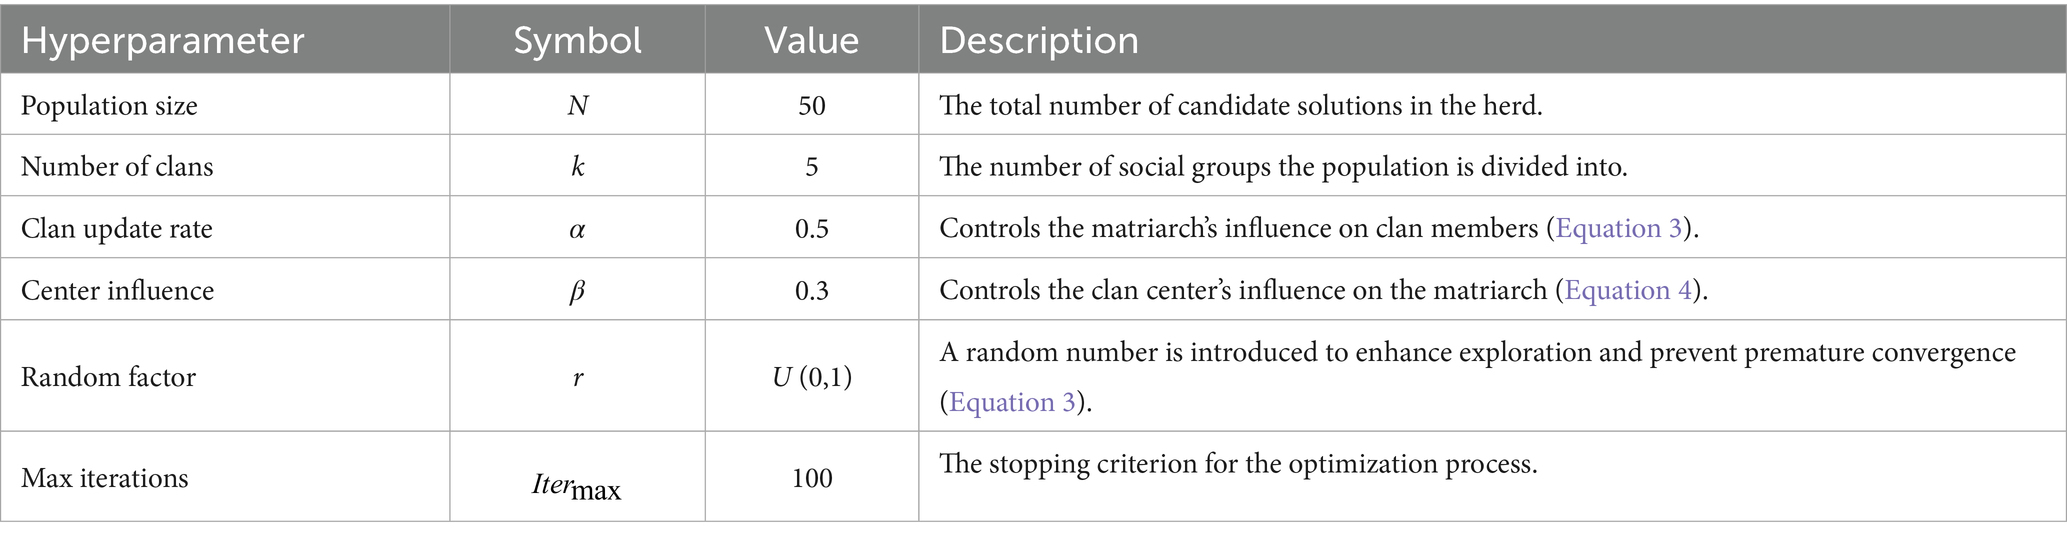Select the Clan update rate cell

click(x=116, y=228)
